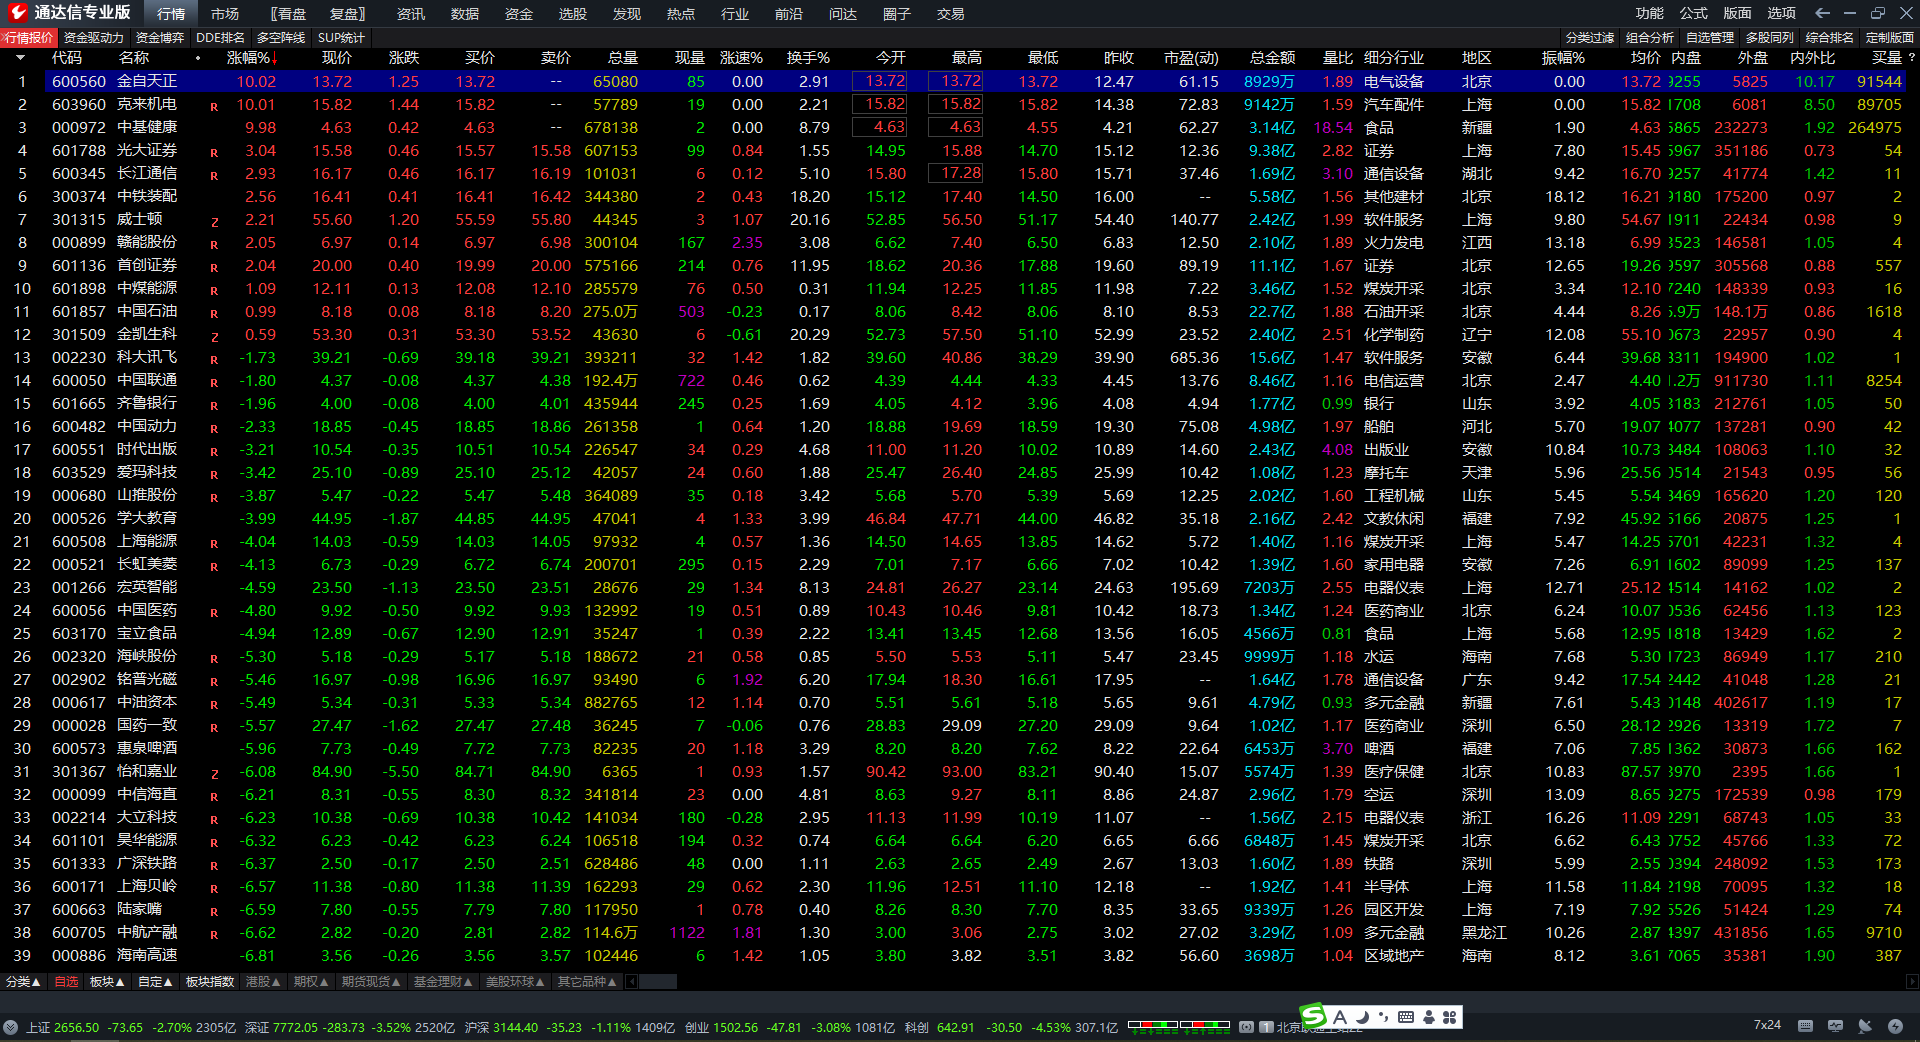Open the Sogou toolbox four-dots icon
This screenshot has height=1042, width=1920.
point(1449,1017)
